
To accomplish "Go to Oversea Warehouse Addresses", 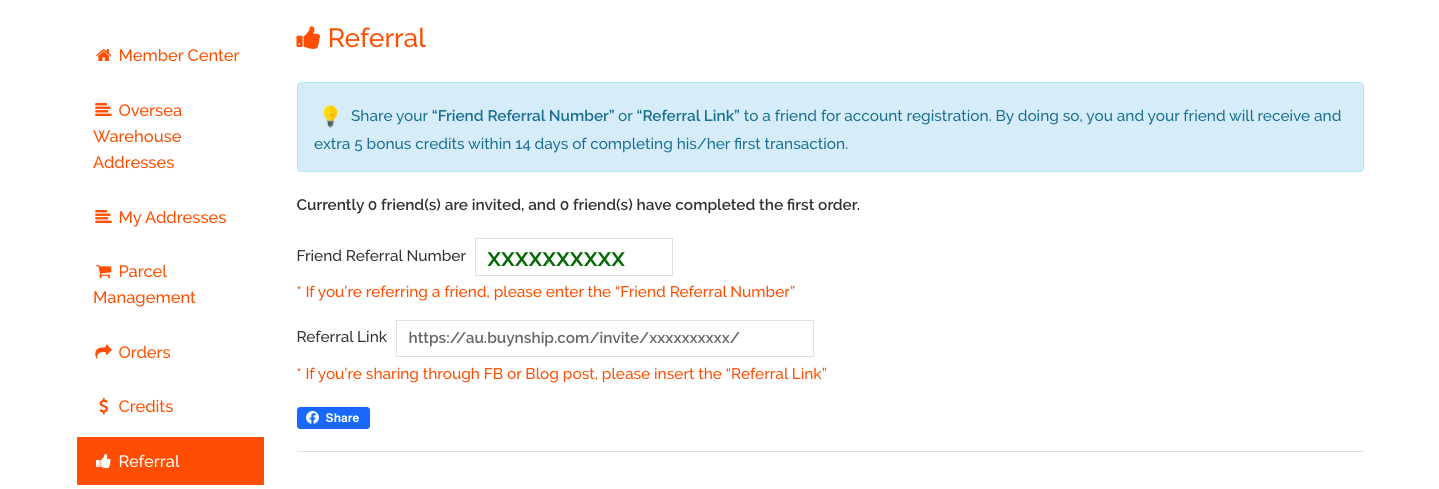I will tap(137, 136).
